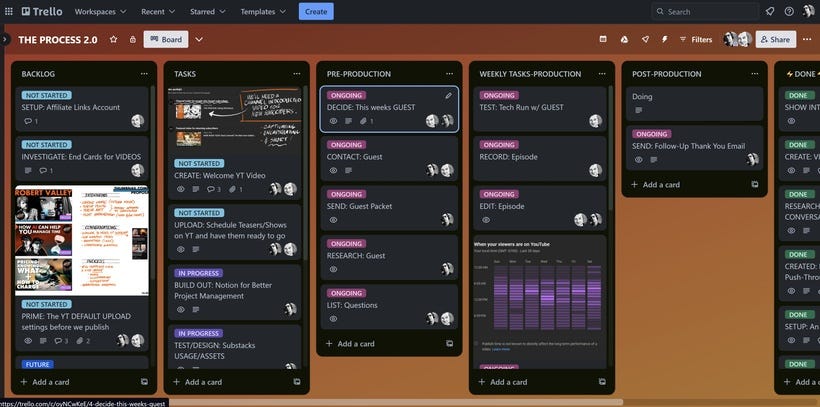Screen dimensions: 820x407
Task: Expand the Workspaces menu
Action: coord(100,11)
